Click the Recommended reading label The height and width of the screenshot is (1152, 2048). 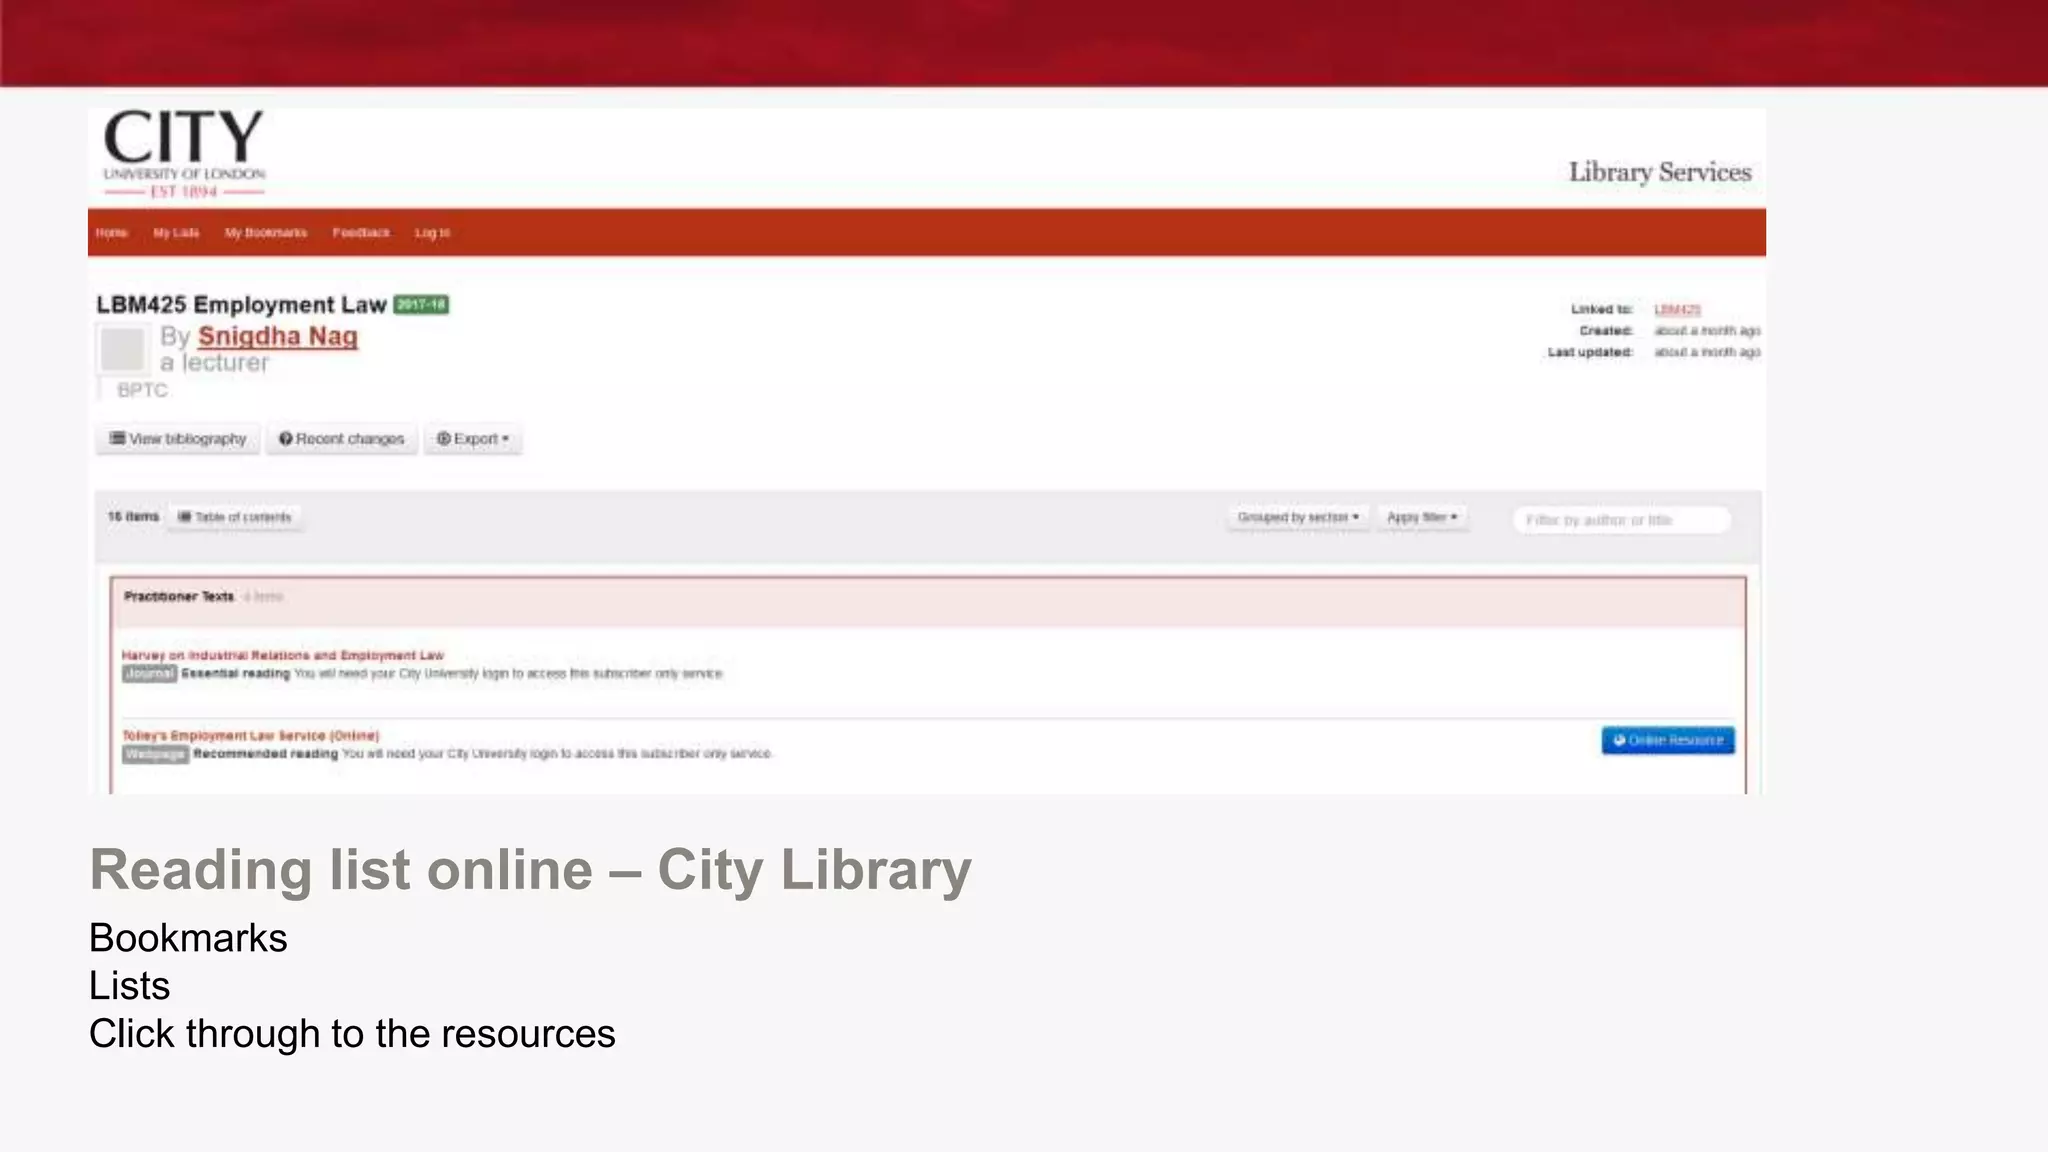pyautogui.click(x=266, y=754)
